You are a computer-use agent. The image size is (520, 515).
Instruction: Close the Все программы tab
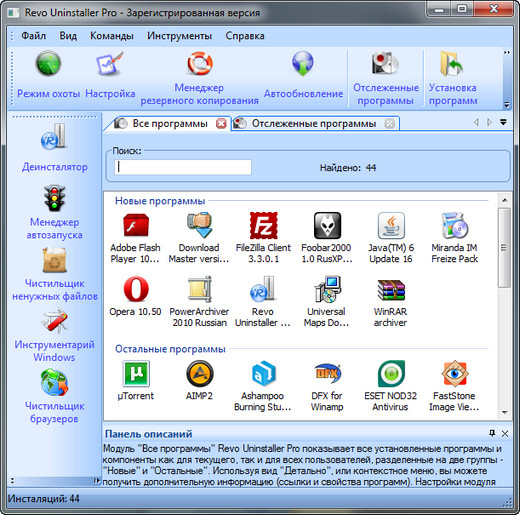[x=221, y=124]
